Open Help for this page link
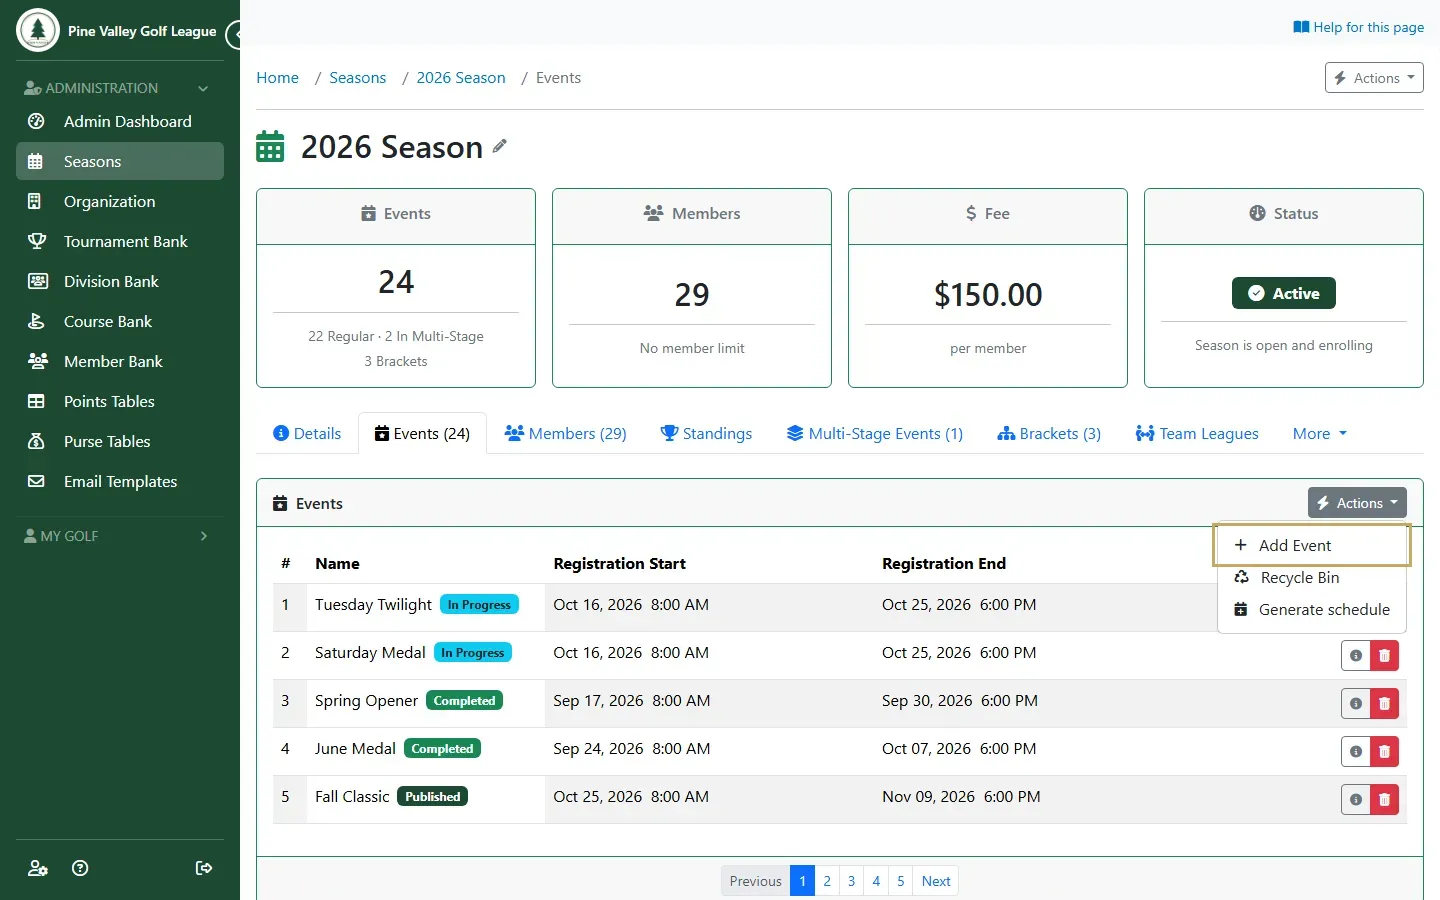 click(x=1358, y=27)
